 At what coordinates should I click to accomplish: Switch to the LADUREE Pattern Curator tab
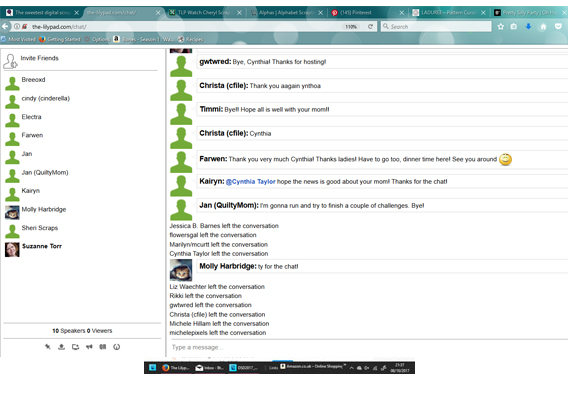[x=448, y=13]
